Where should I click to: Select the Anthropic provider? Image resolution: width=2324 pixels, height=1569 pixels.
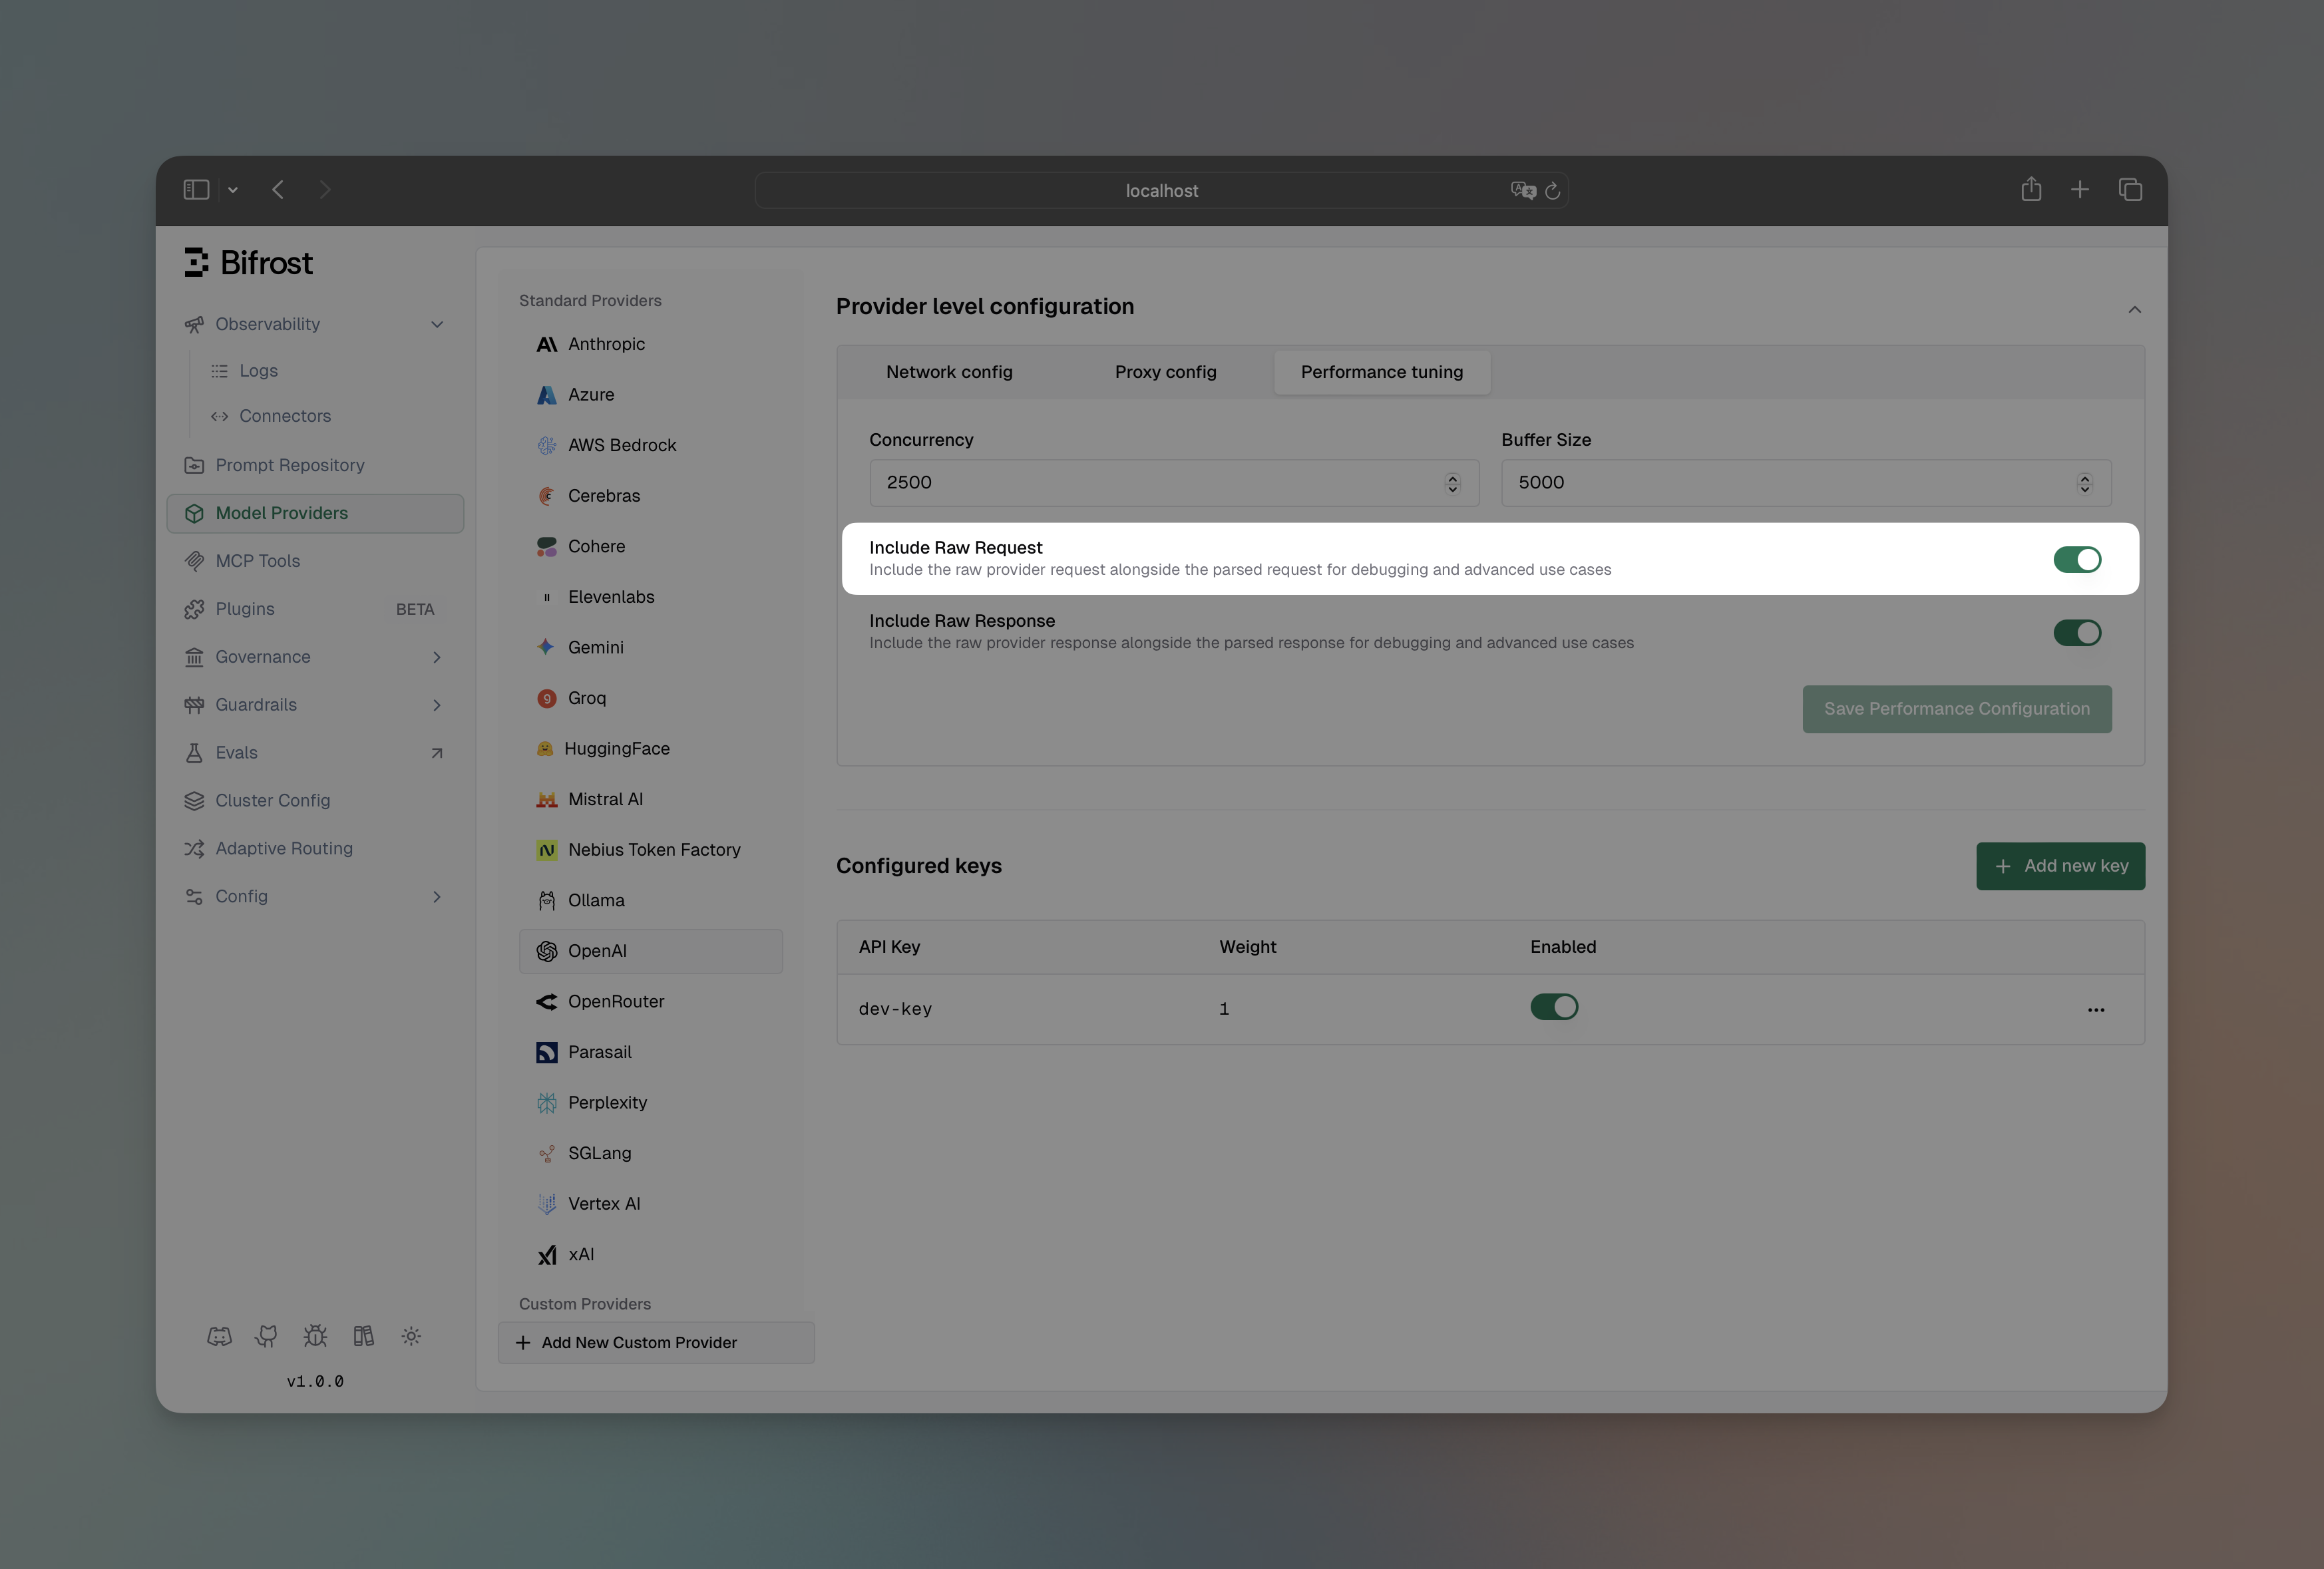(x=606, y=344)
